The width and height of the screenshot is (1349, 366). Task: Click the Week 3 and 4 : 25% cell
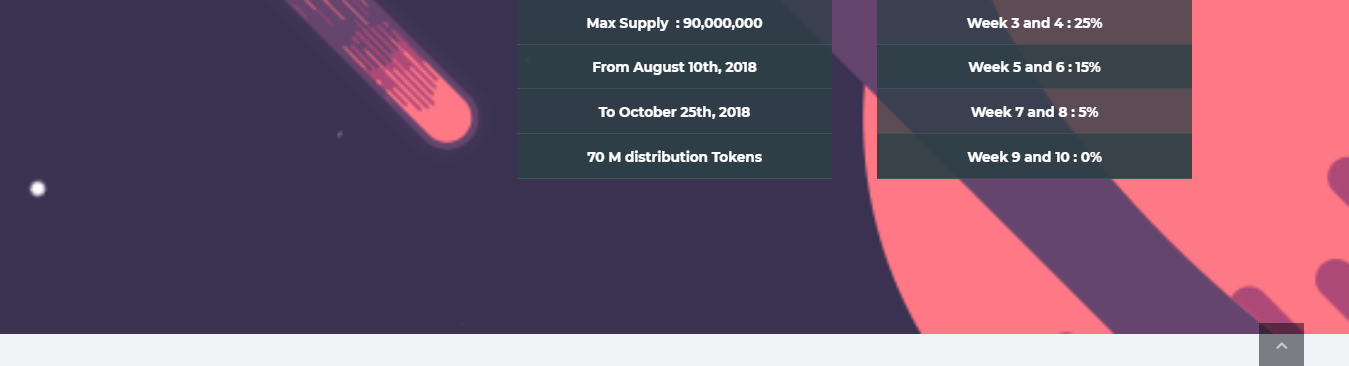pyautogui.click(x=1034, y=22)
